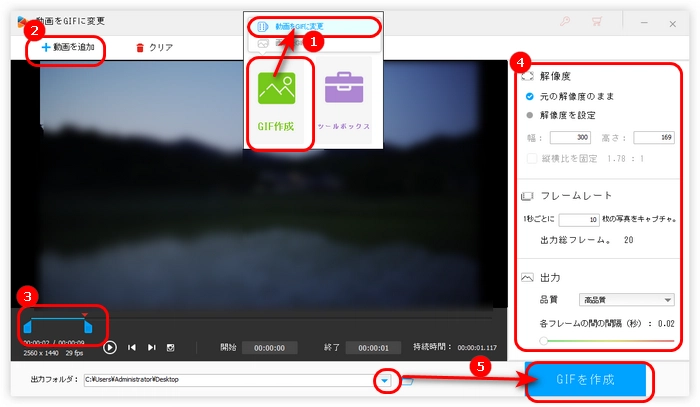Minimize the application window

(644, 22)
